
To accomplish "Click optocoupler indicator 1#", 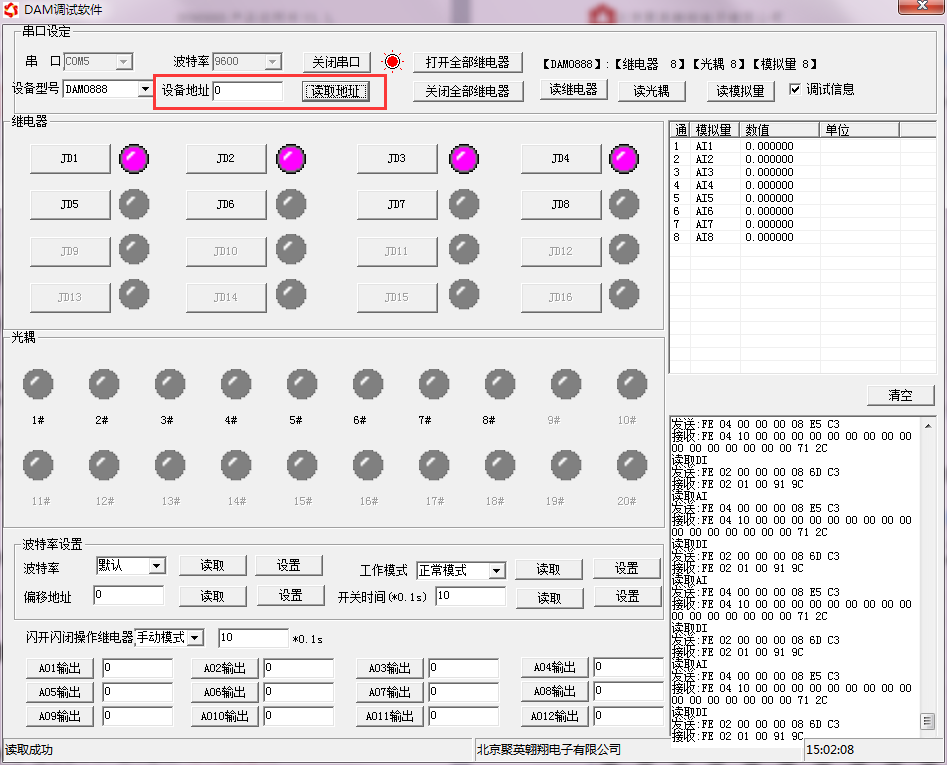I will pos(38,383).
